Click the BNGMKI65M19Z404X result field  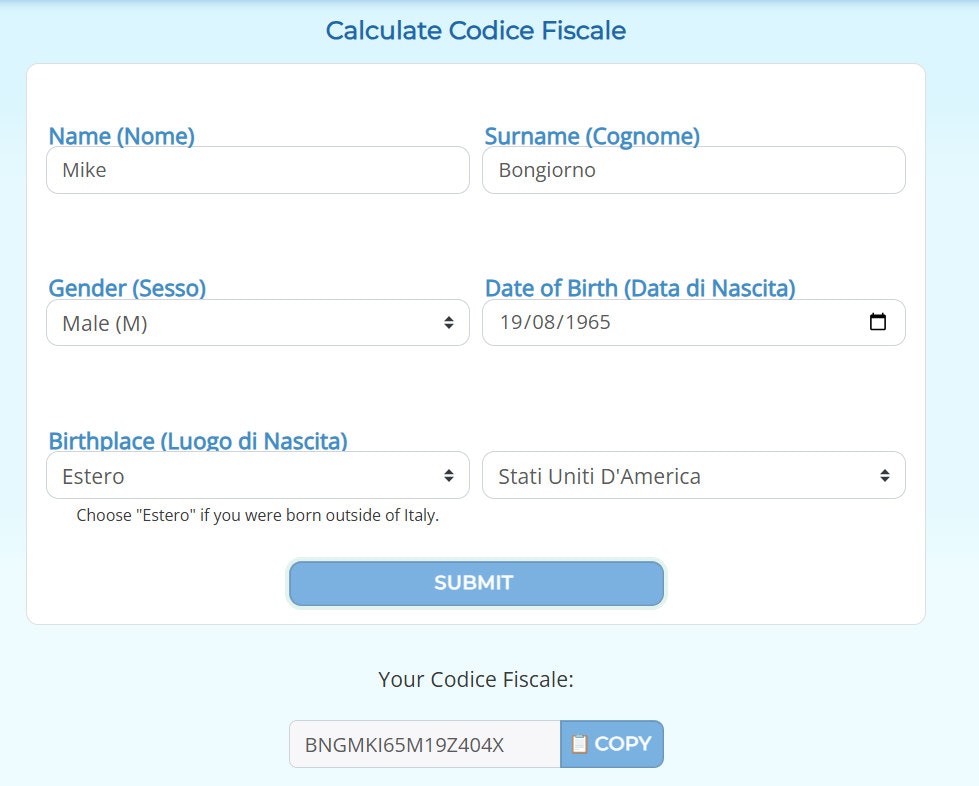tap(425, 744)
